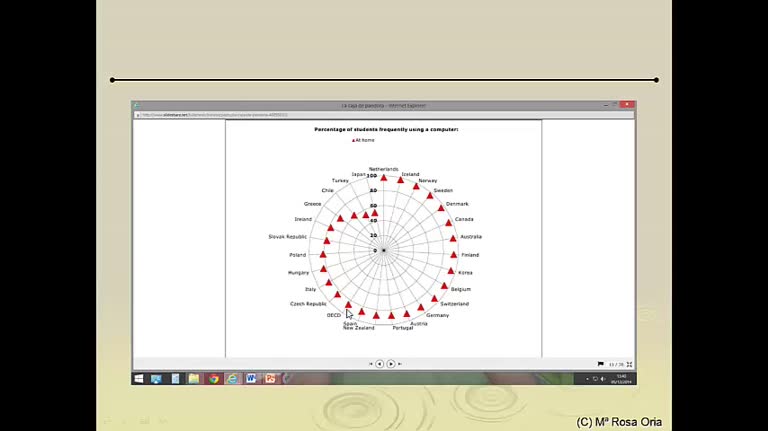Open PowerPoint from the taskbar

[270, 379]
